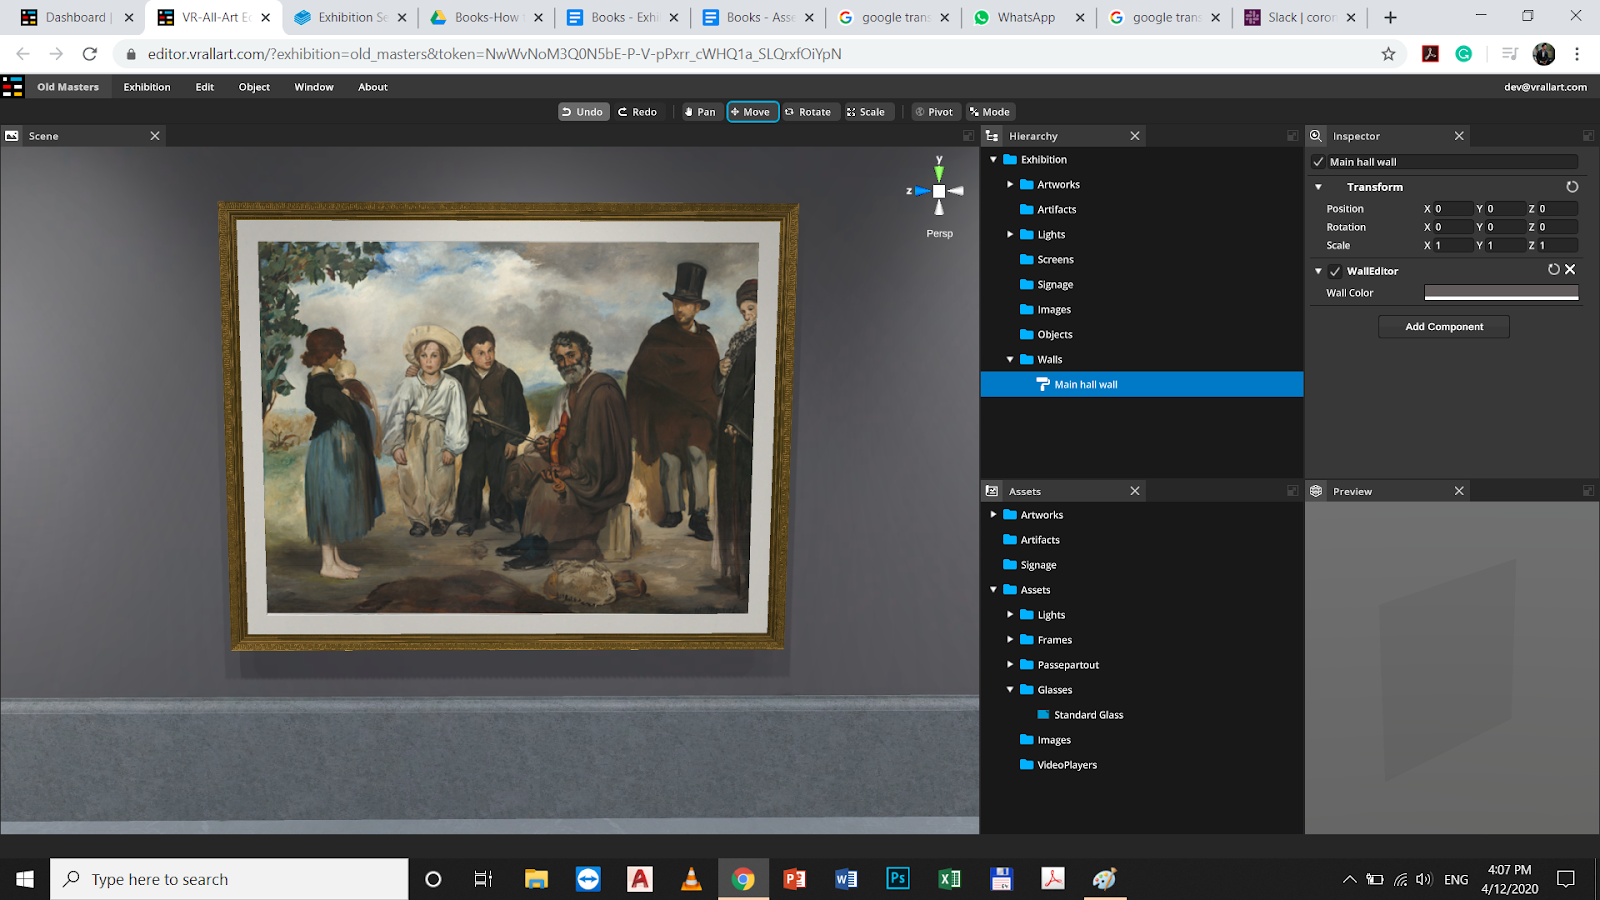Click the scene orientation gizmo

coord(939,190)
